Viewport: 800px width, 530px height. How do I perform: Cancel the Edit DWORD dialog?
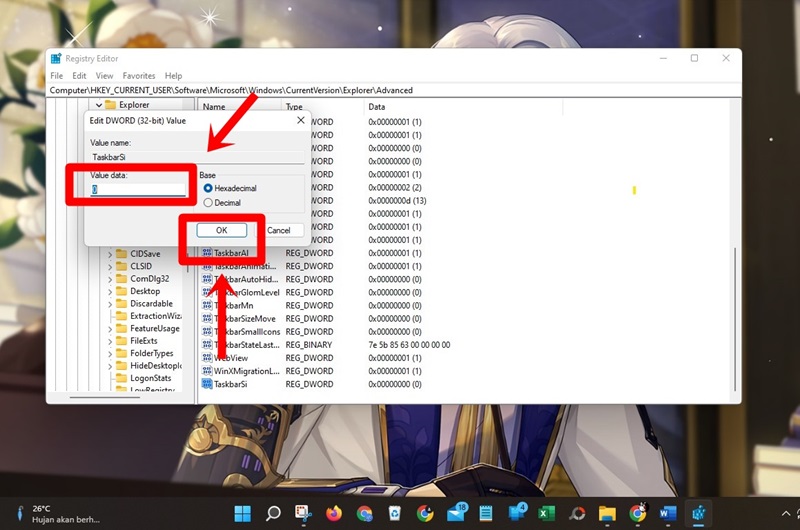pyautogui.click(x=279, y=230)
